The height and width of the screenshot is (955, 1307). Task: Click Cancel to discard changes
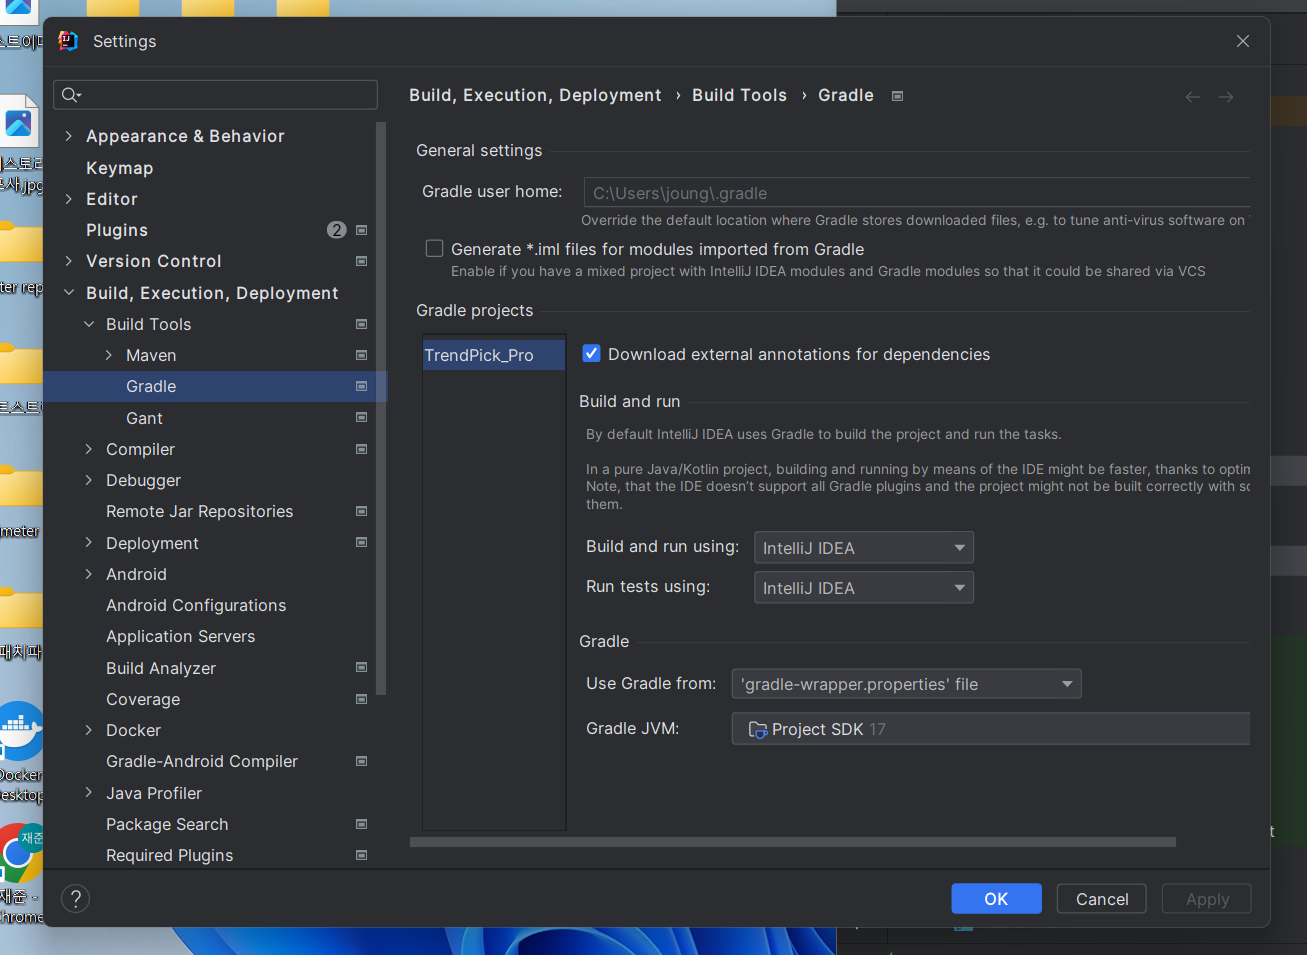coord(1102,899)
